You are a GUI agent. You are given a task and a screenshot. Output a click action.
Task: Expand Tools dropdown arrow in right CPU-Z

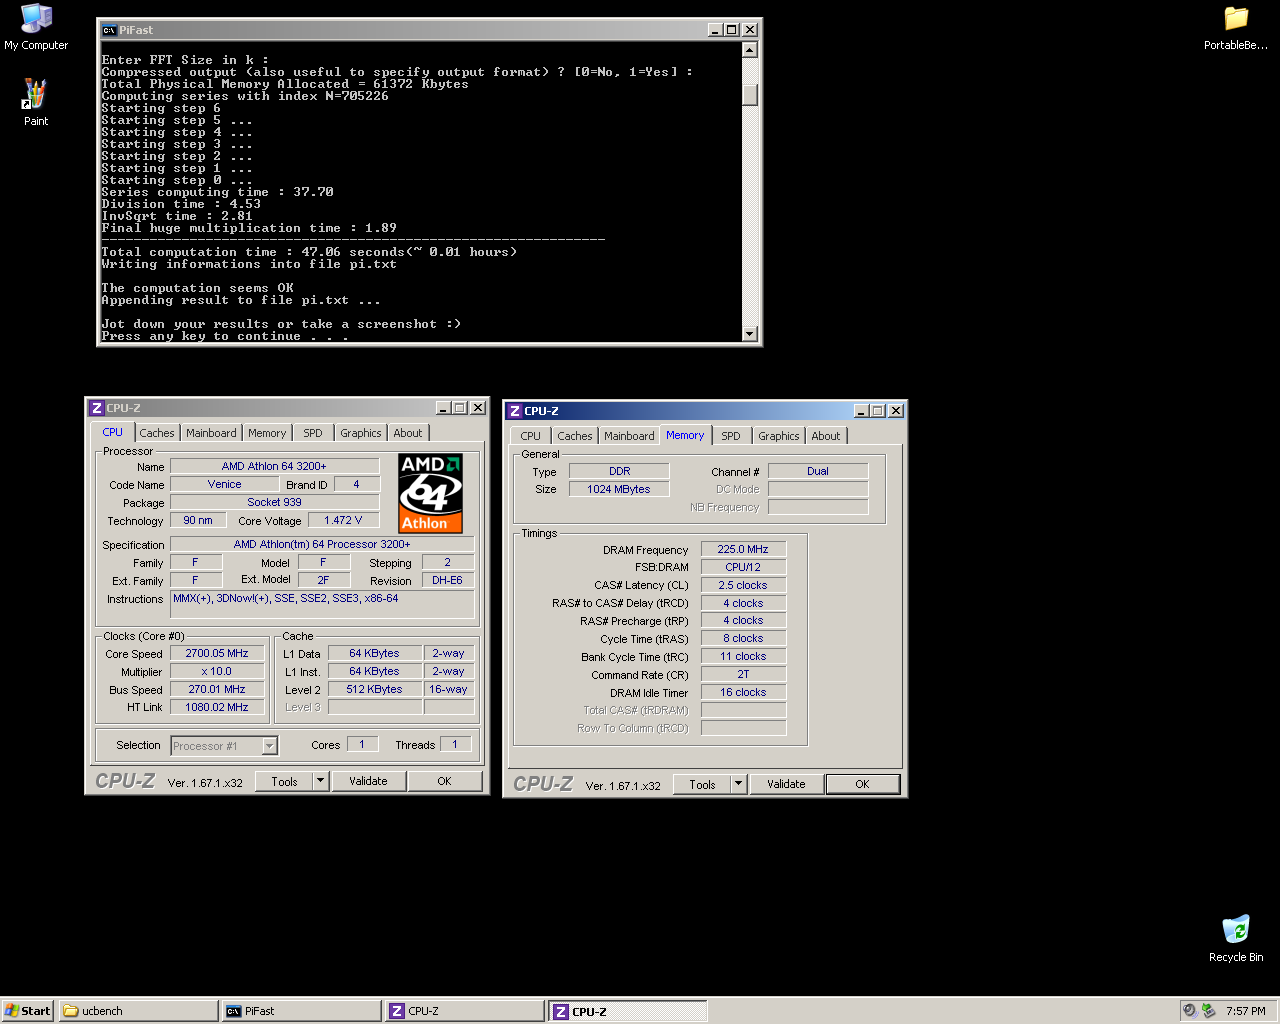pos(739,785)
